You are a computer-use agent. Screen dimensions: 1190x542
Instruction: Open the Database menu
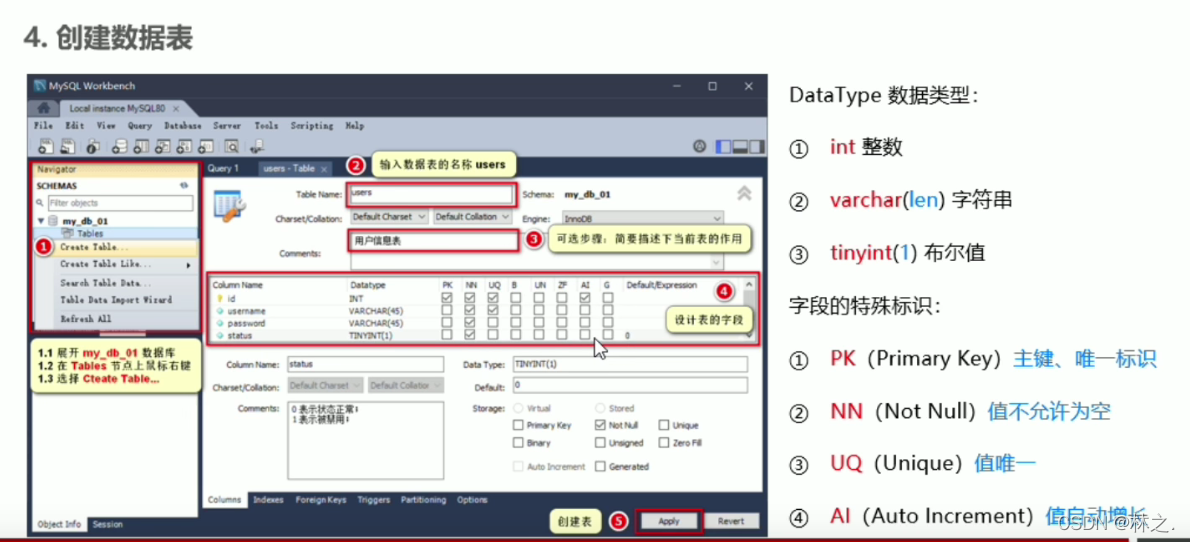183,126
